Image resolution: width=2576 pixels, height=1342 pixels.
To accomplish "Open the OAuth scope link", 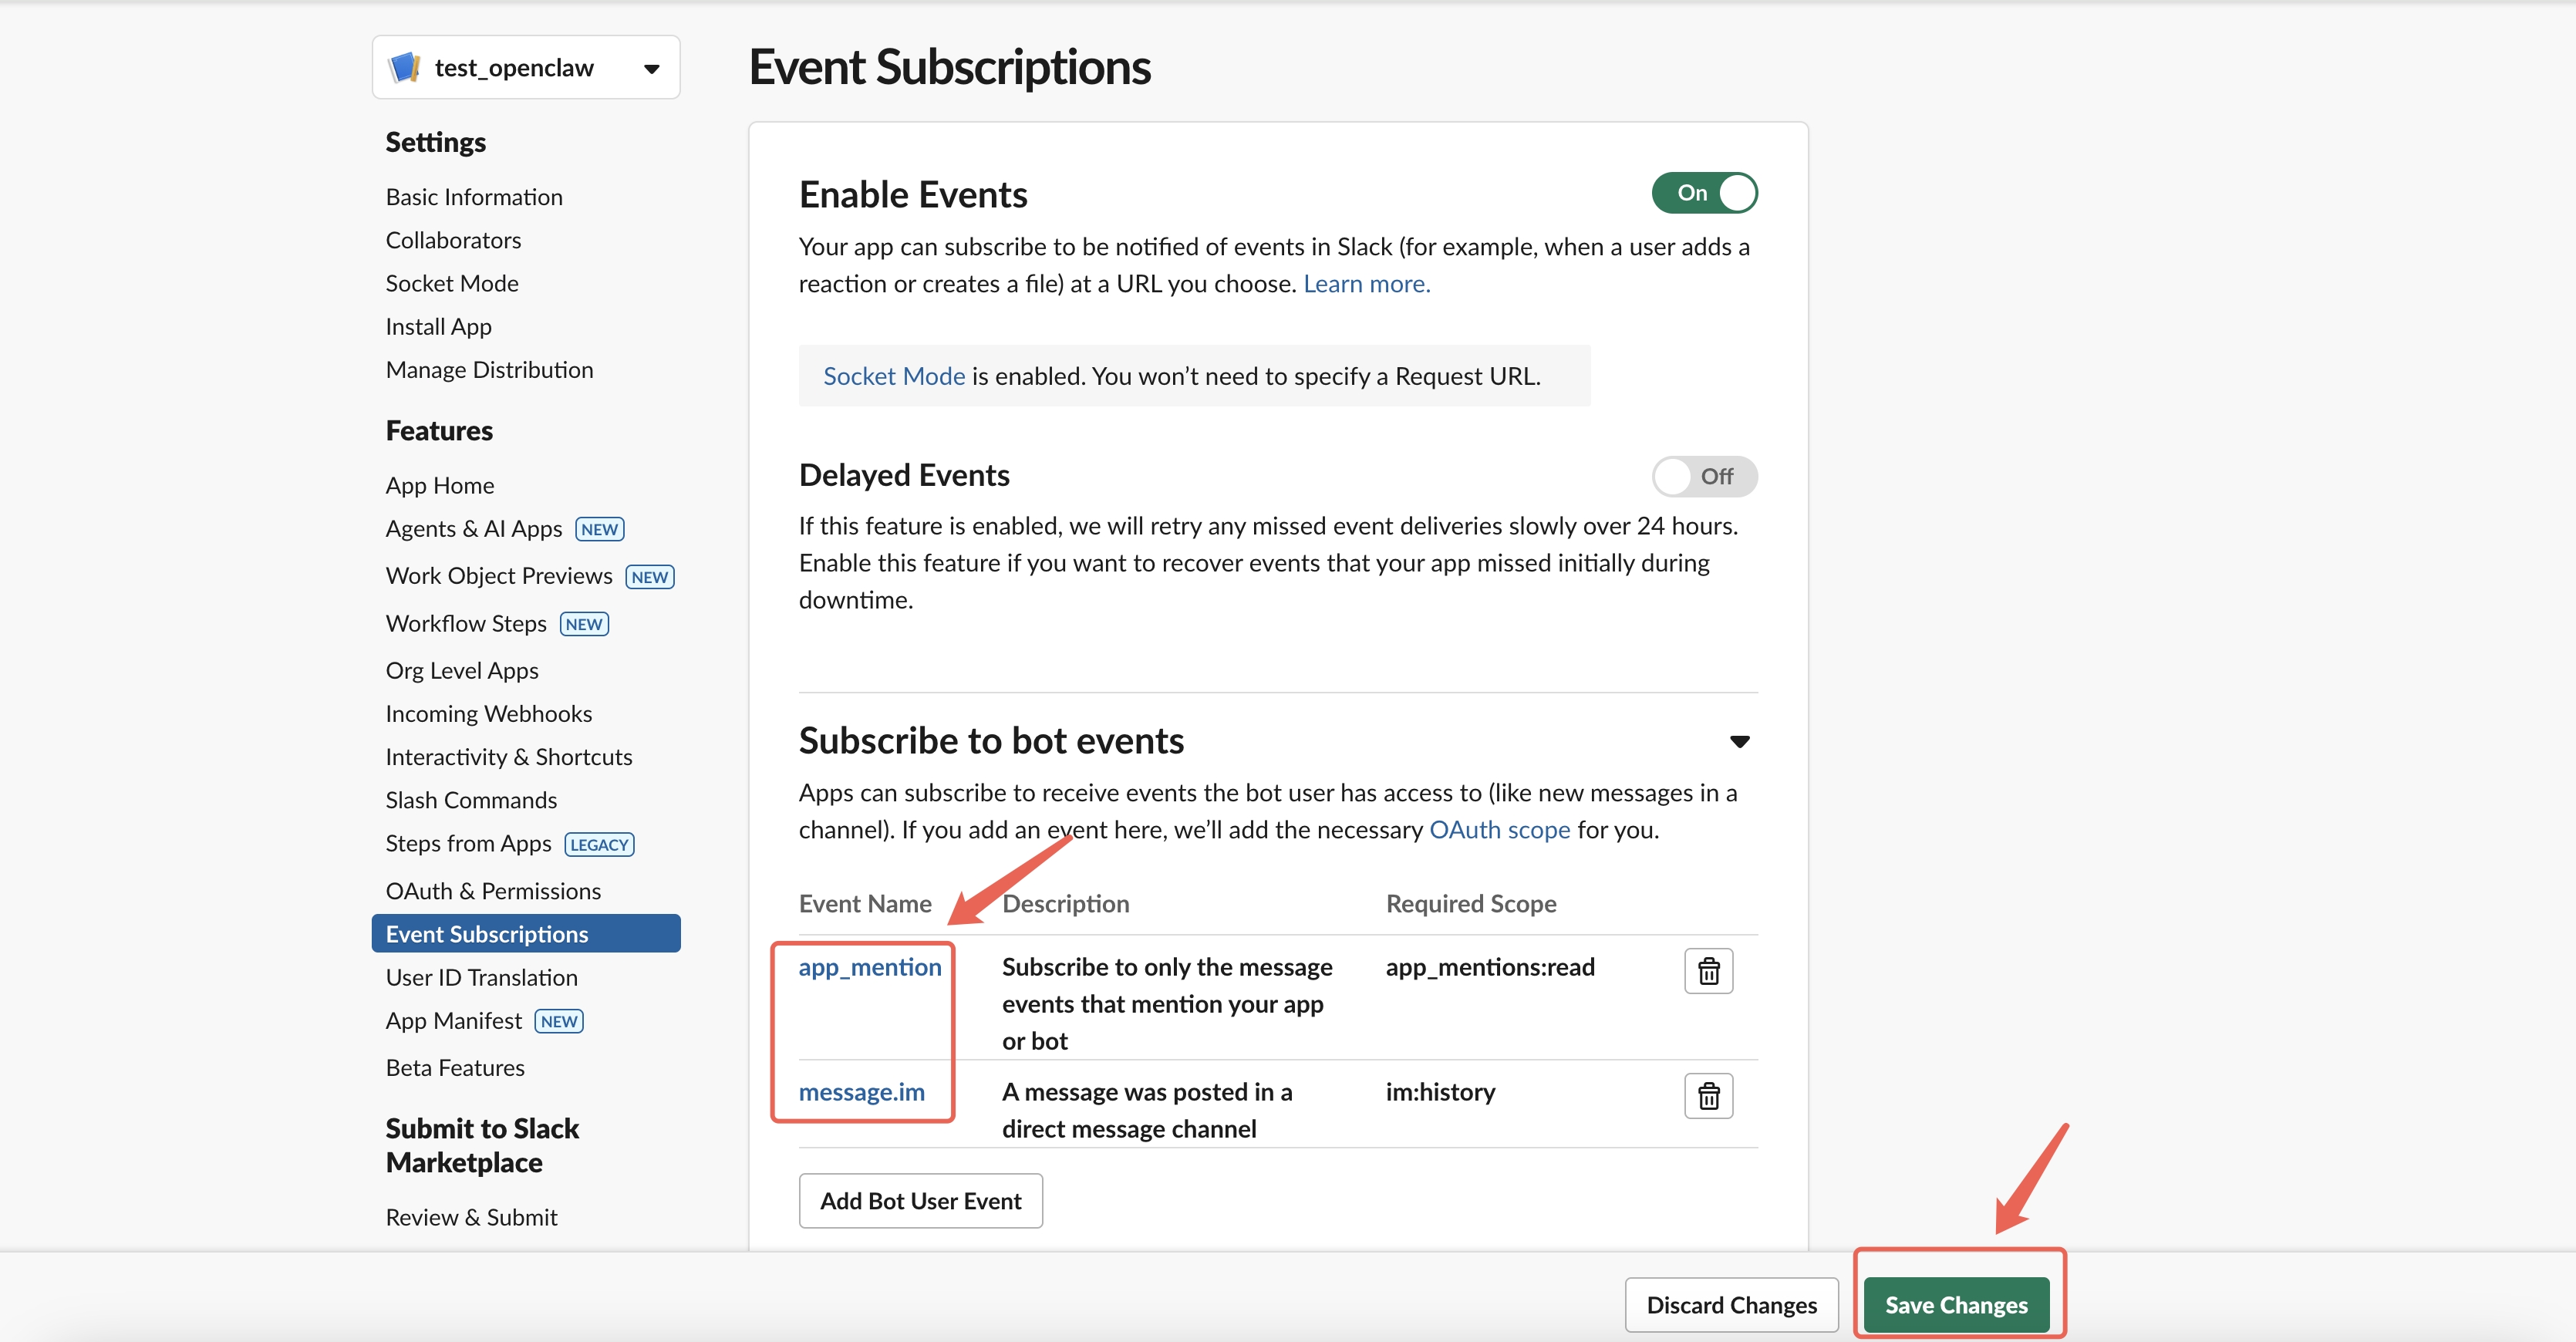I will [1499, 829].
